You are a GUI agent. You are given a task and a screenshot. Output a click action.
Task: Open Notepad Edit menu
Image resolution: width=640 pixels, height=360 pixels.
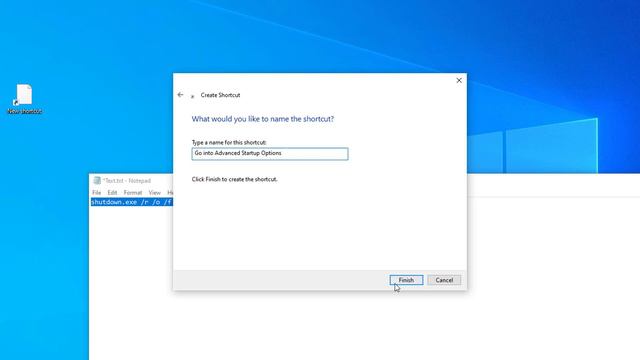click(x=112, y=192)
